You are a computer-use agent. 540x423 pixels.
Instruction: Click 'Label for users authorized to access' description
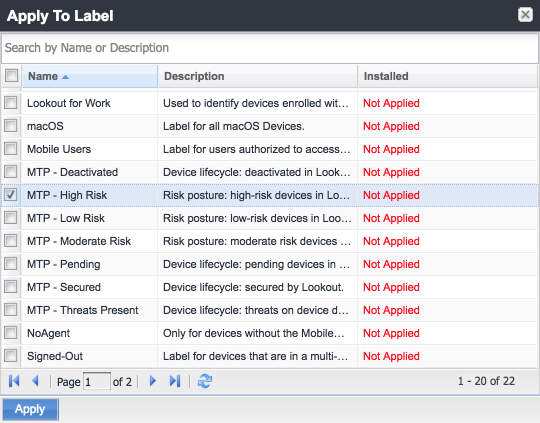257,149
